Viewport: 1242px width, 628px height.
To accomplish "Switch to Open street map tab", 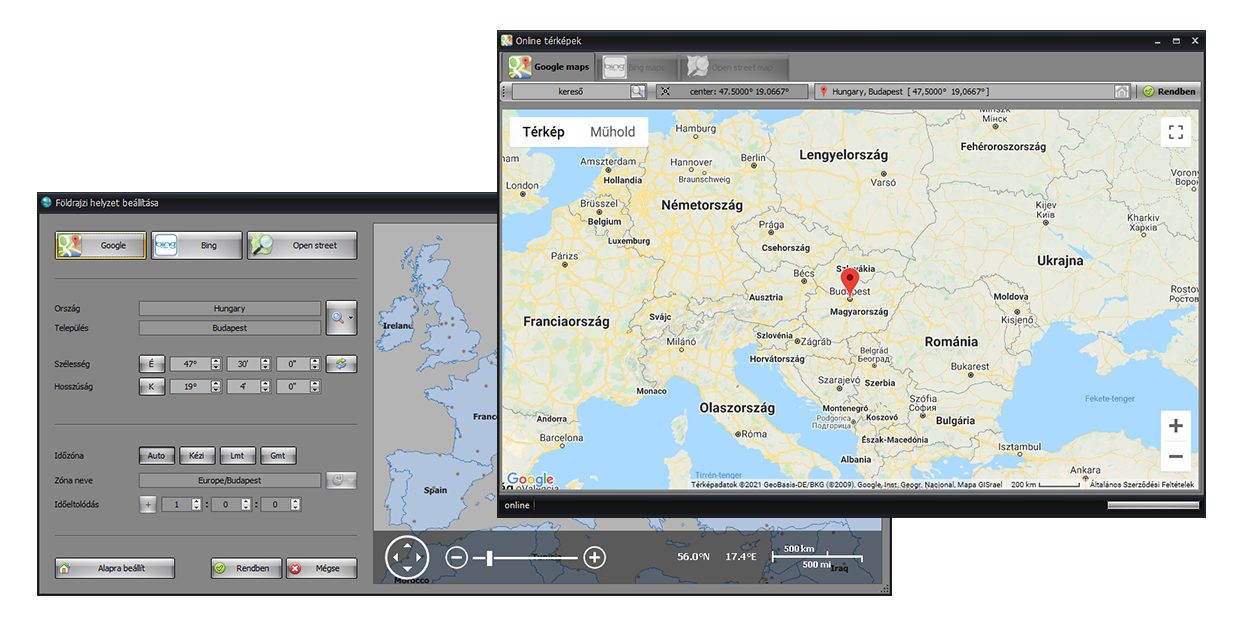I will [x=736, y=67].
